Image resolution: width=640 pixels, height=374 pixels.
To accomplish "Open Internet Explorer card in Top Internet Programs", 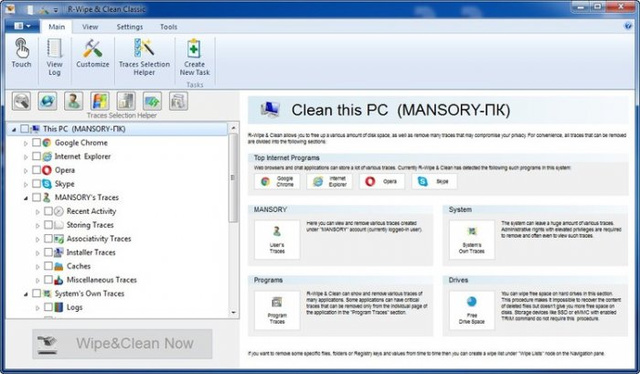I will (x=329, y=181).
